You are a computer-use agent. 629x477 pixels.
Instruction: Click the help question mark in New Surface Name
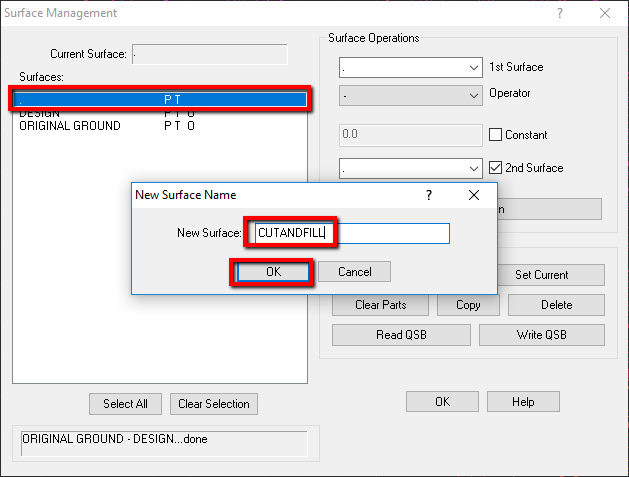click(428, 195)
